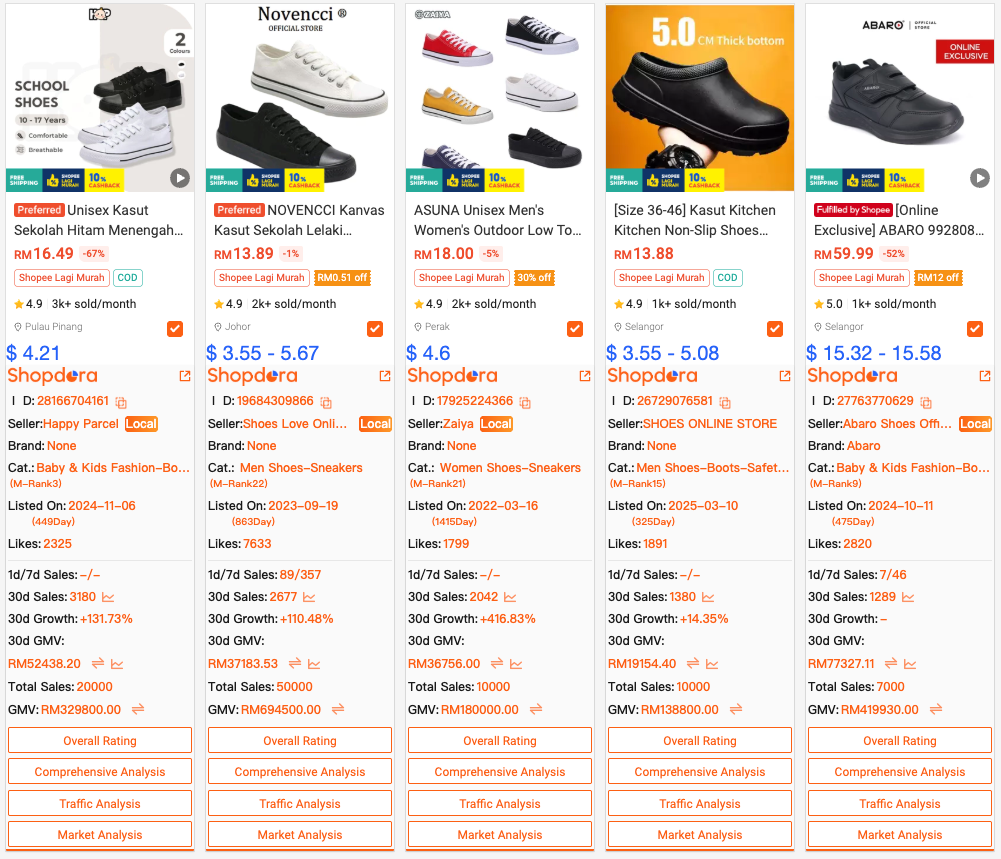Open Market Analysis for Abaro product
The image size is (1001, 859).
tap(899, 834)
